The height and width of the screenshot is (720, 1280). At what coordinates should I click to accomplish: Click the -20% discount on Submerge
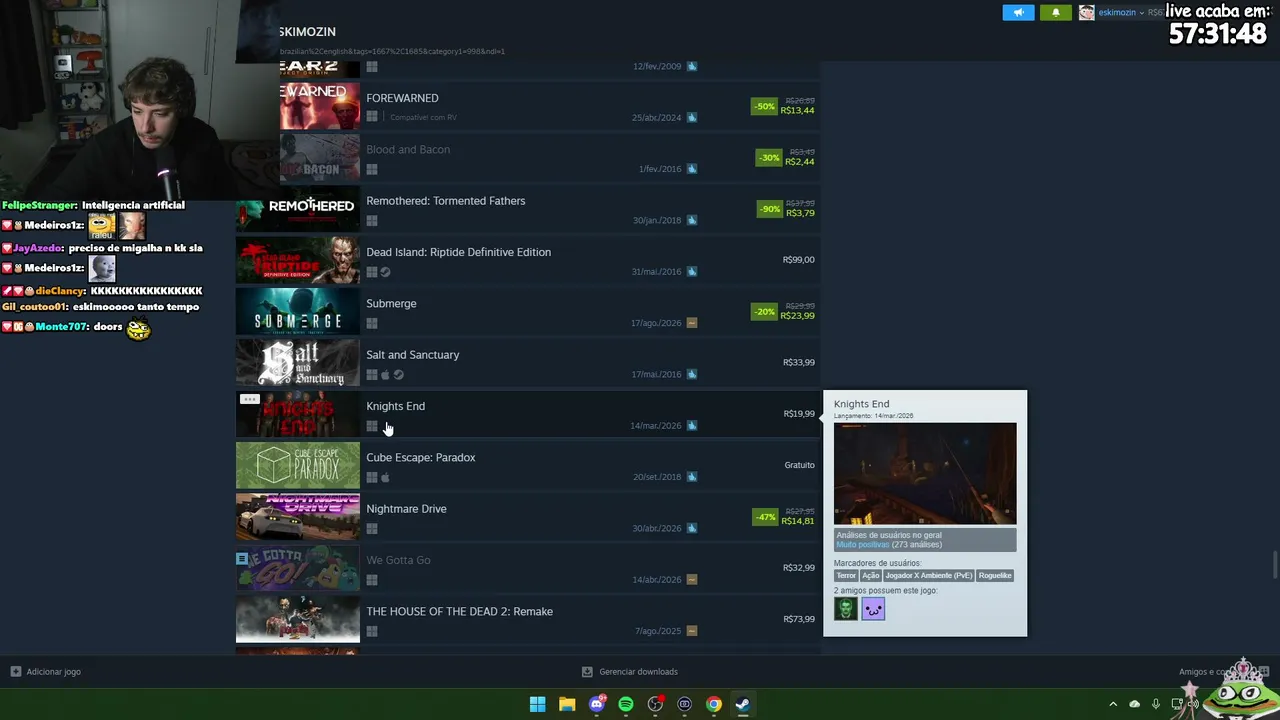764,311
